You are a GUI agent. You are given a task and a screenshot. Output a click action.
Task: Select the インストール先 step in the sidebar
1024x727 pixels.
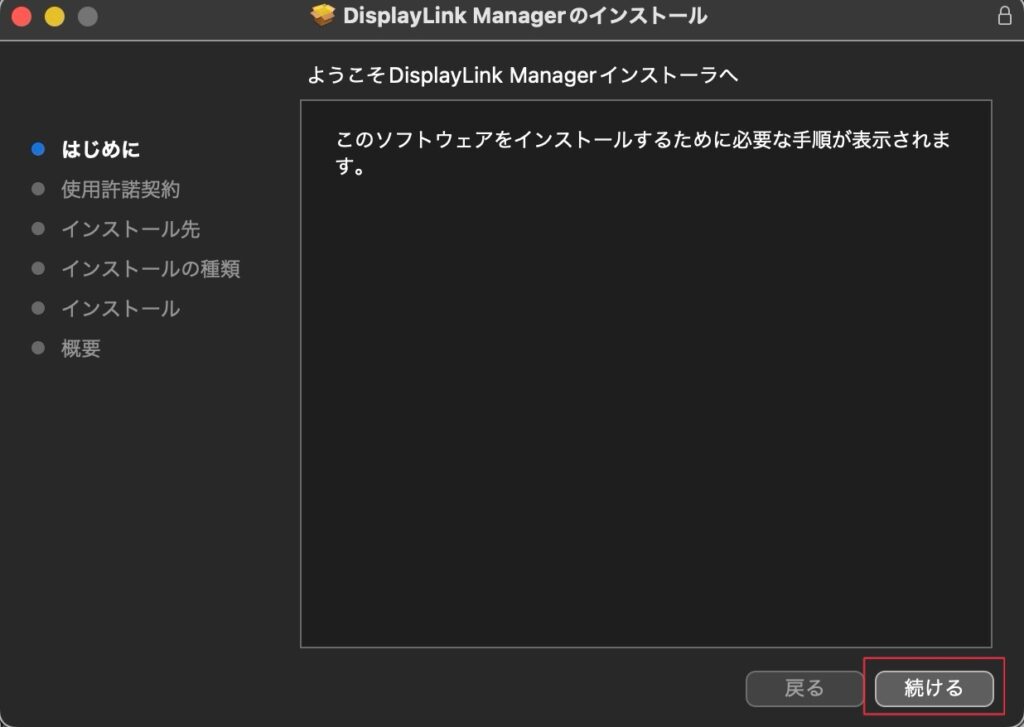tap(131, 229)
